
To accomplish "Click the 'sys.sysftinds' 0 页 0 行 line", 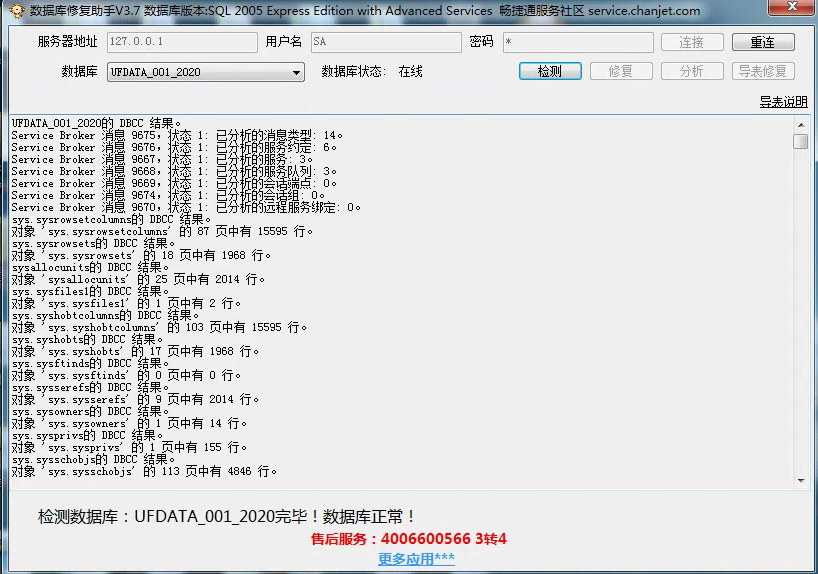I will point(126,375).
